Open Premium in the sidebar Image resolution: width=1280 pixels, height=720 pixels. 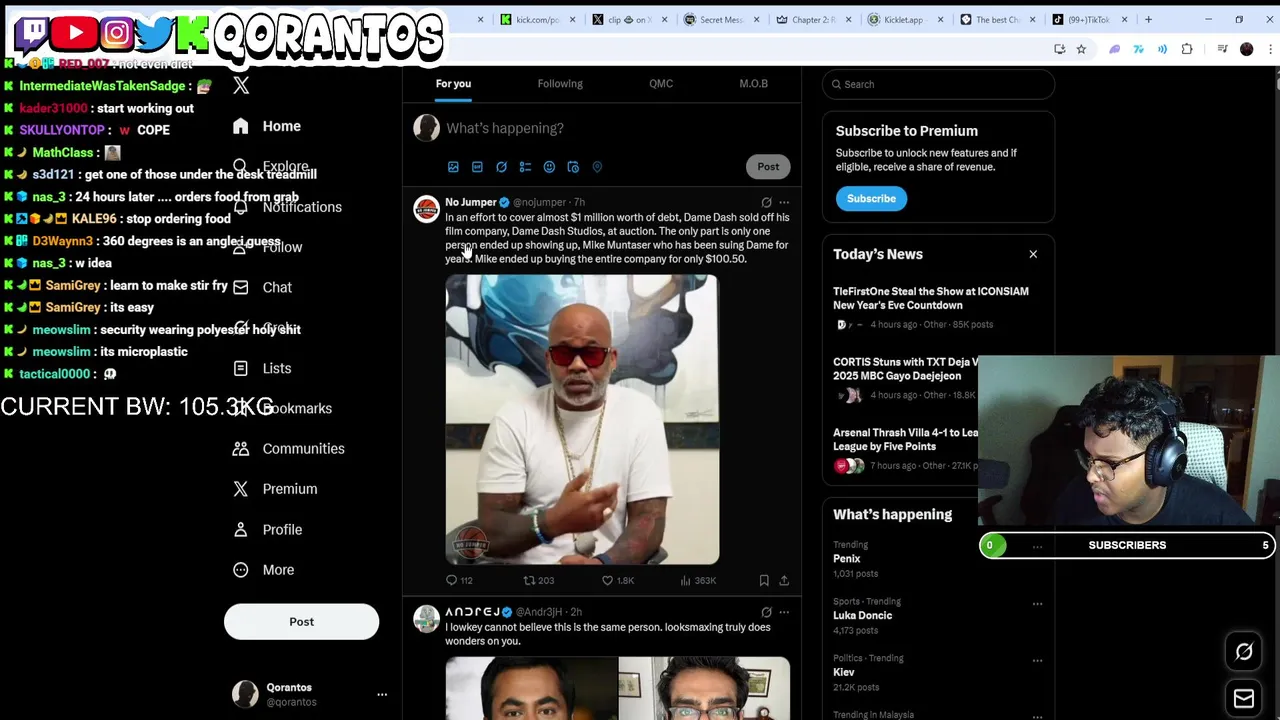(x=274, y=489)
